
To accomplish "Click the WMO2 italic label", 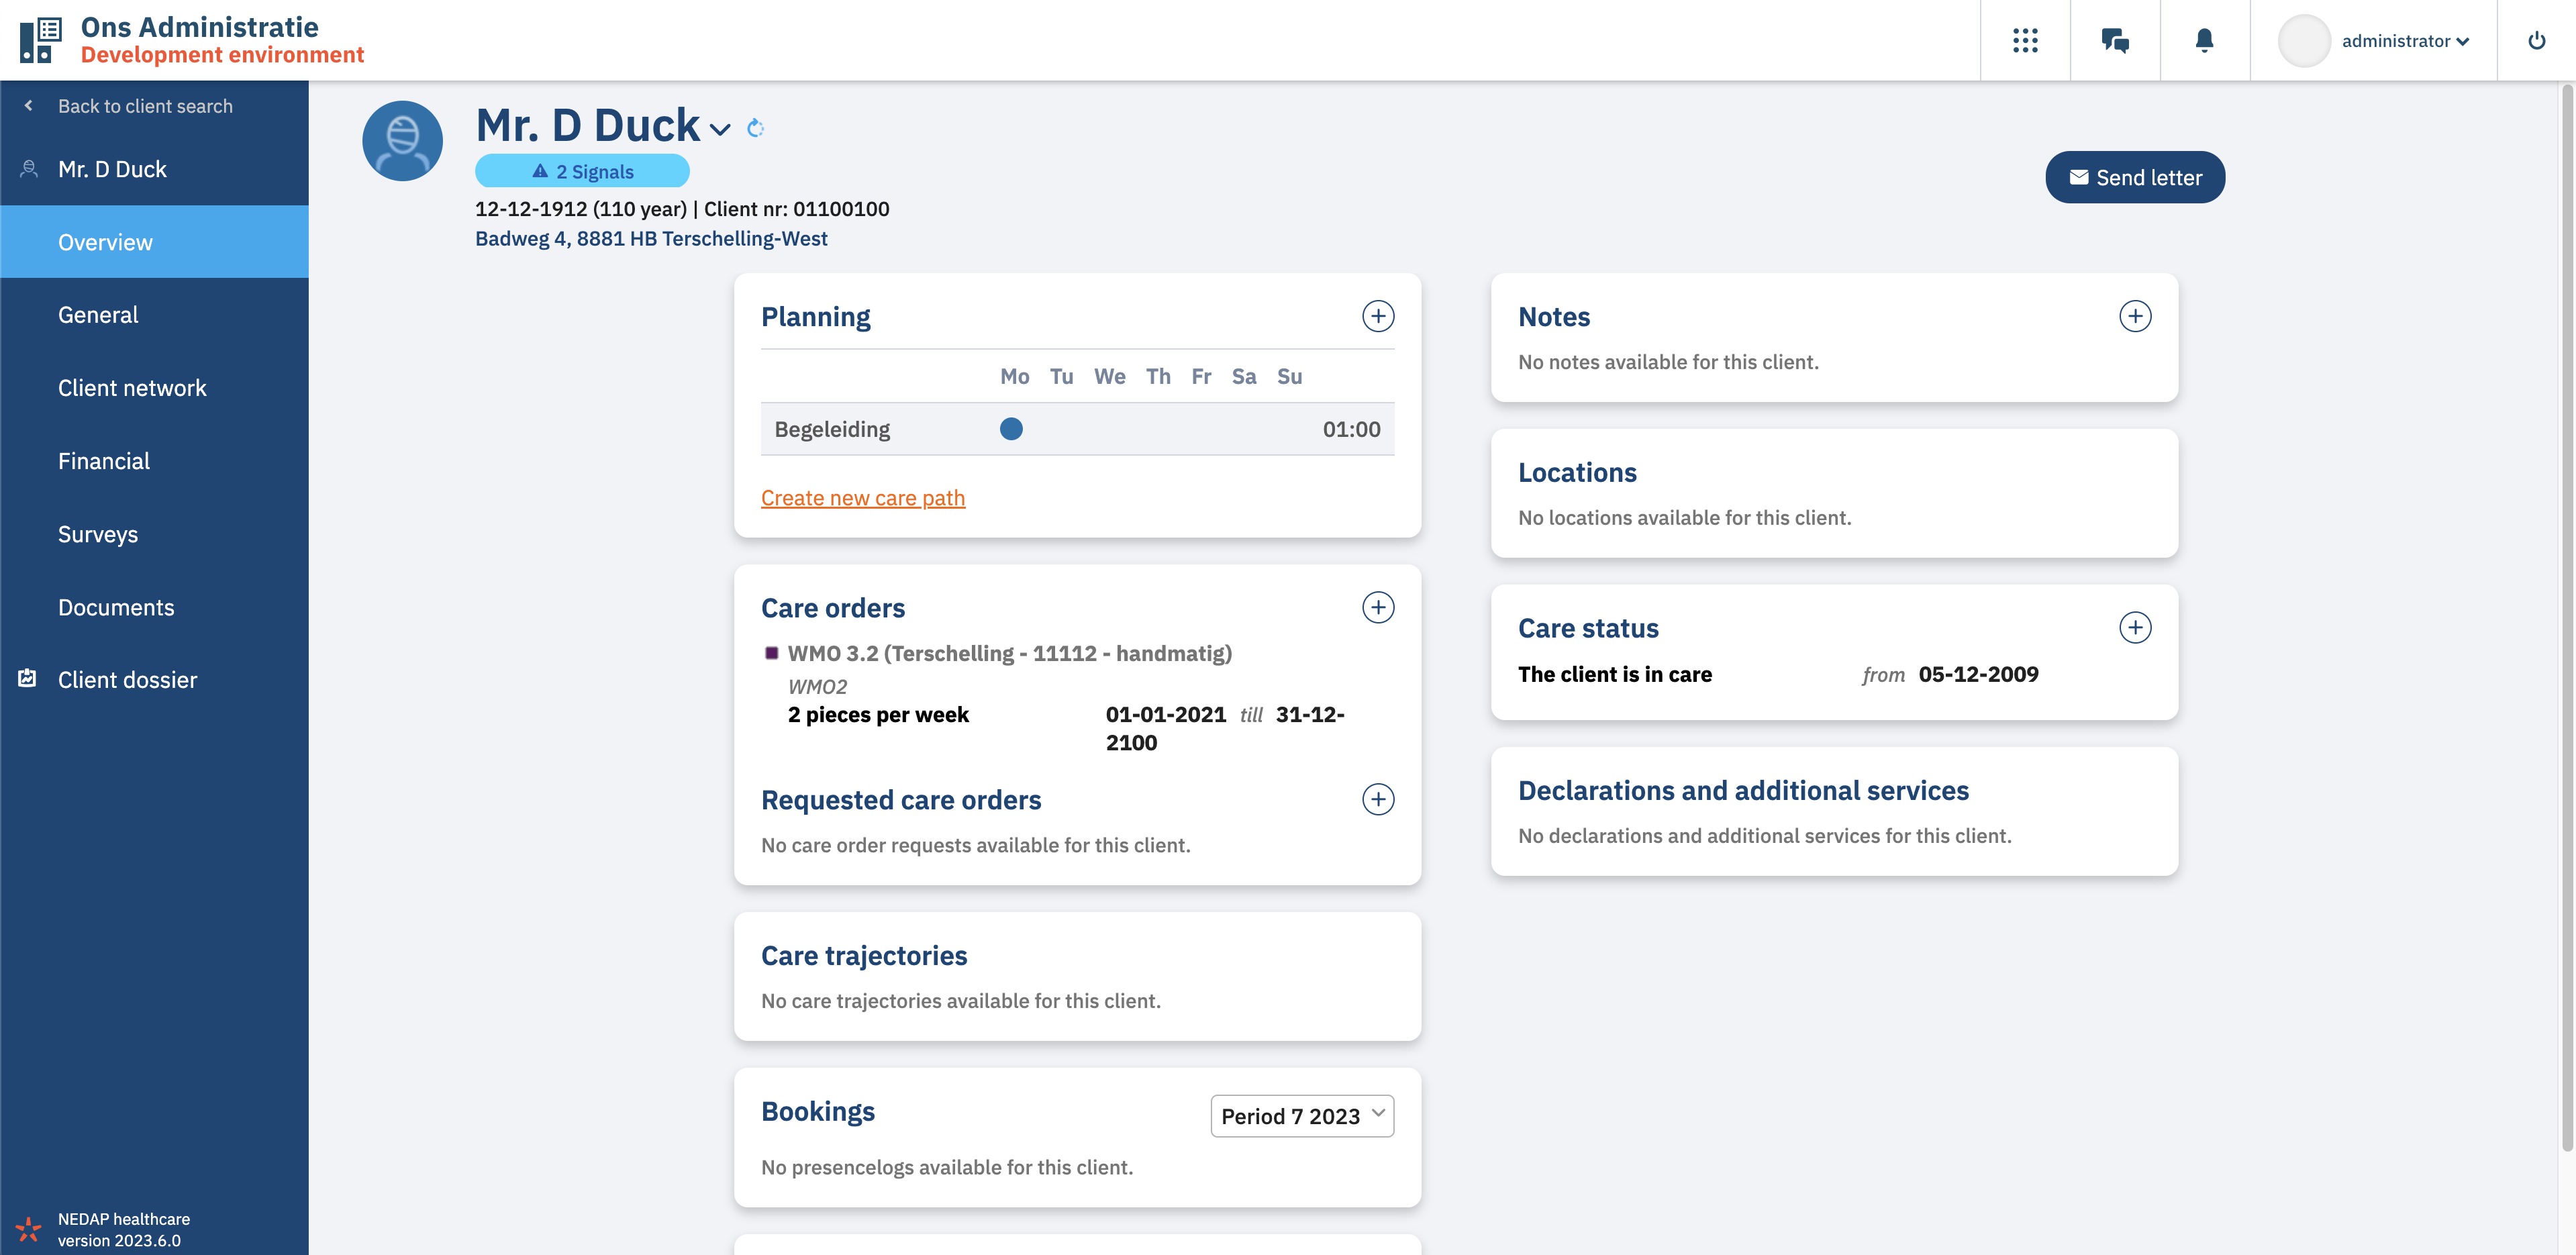I will 817,687.
